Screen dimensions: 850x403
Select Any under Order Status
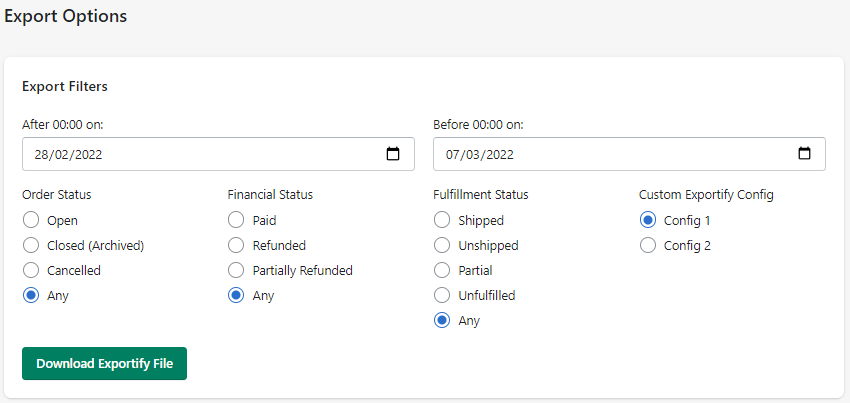point(31,296)
